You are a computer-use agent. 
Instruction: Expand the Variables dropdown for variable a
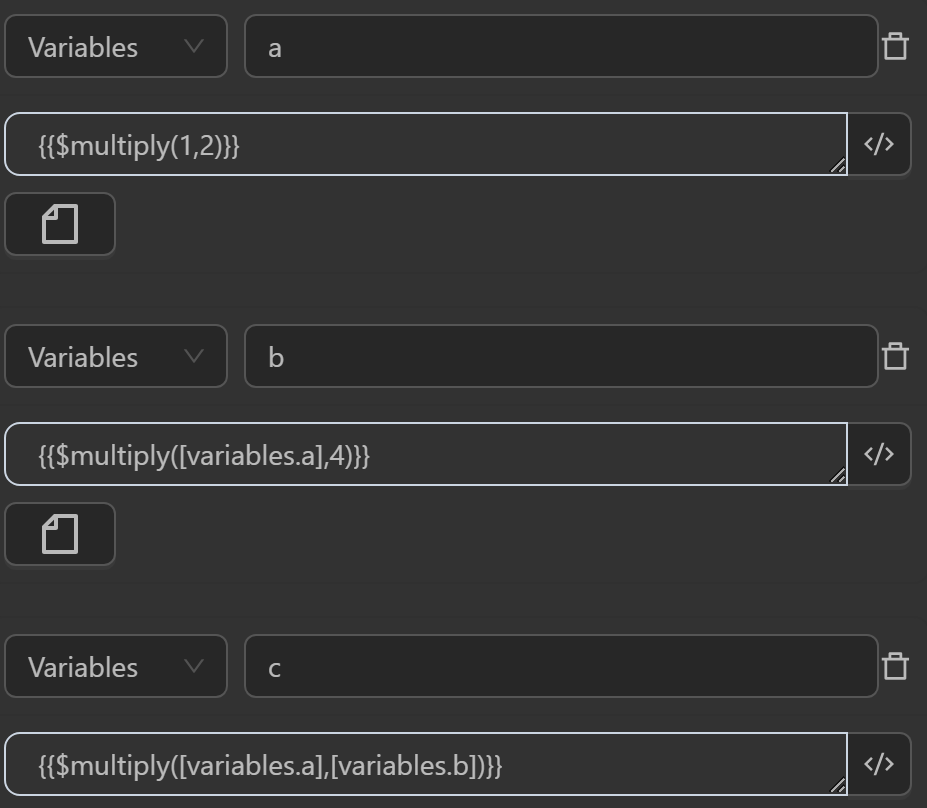coord(116,47)
